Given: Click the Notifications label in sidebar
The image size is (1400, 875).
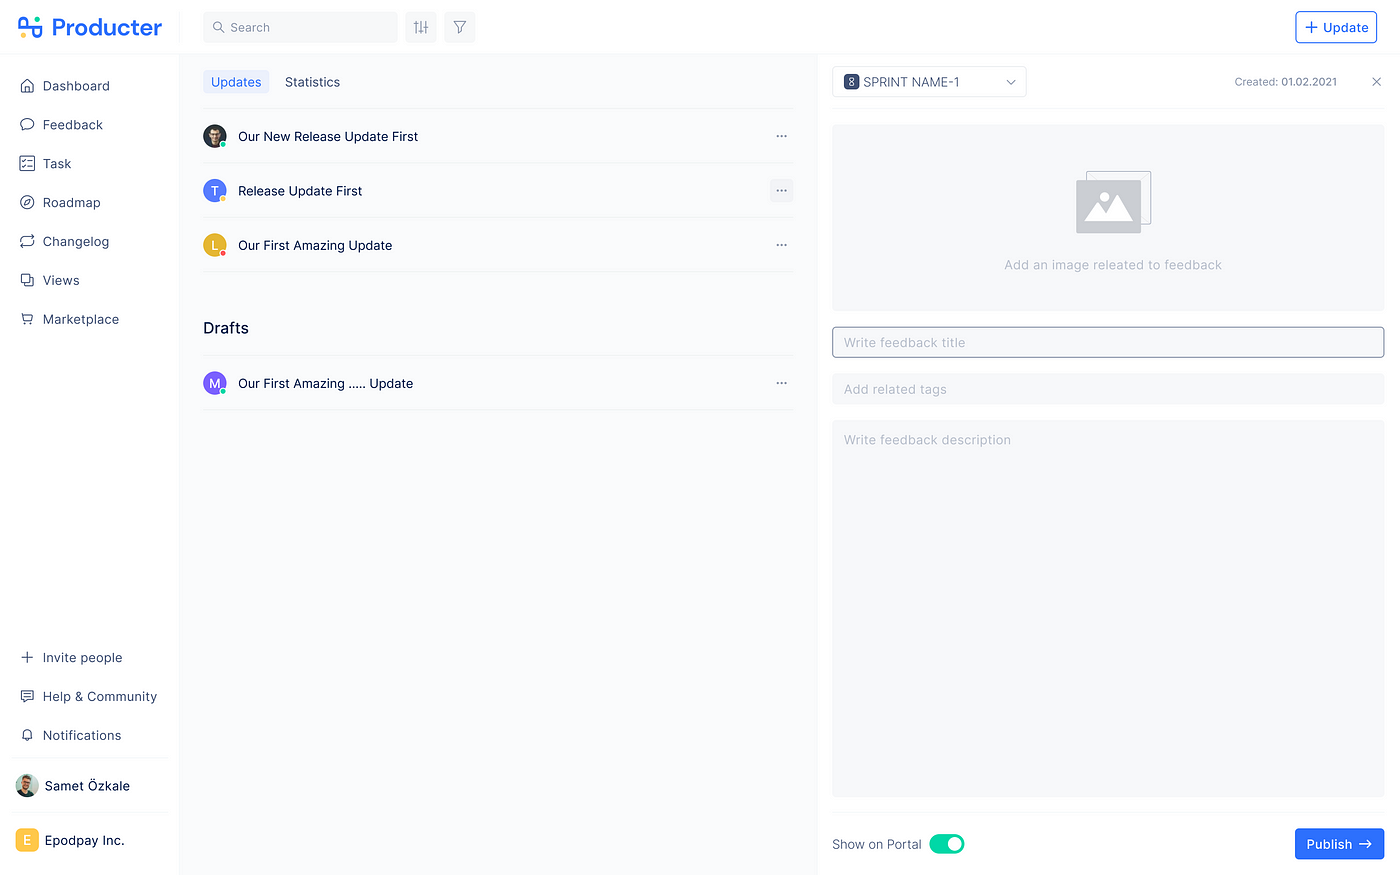Looking at the screenshot, I should 82,736.
